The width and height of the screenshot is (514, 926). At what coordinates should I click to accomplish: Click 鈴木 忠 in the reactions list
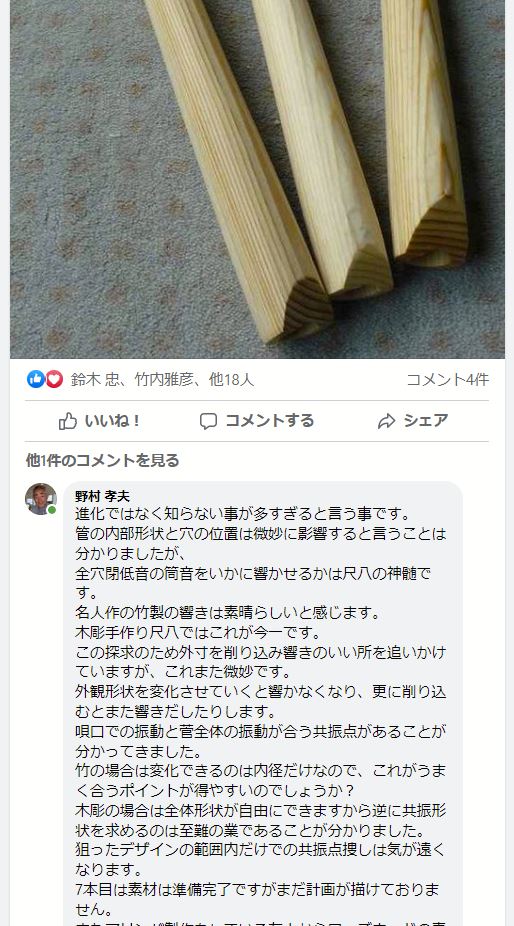tap(95, 380)
